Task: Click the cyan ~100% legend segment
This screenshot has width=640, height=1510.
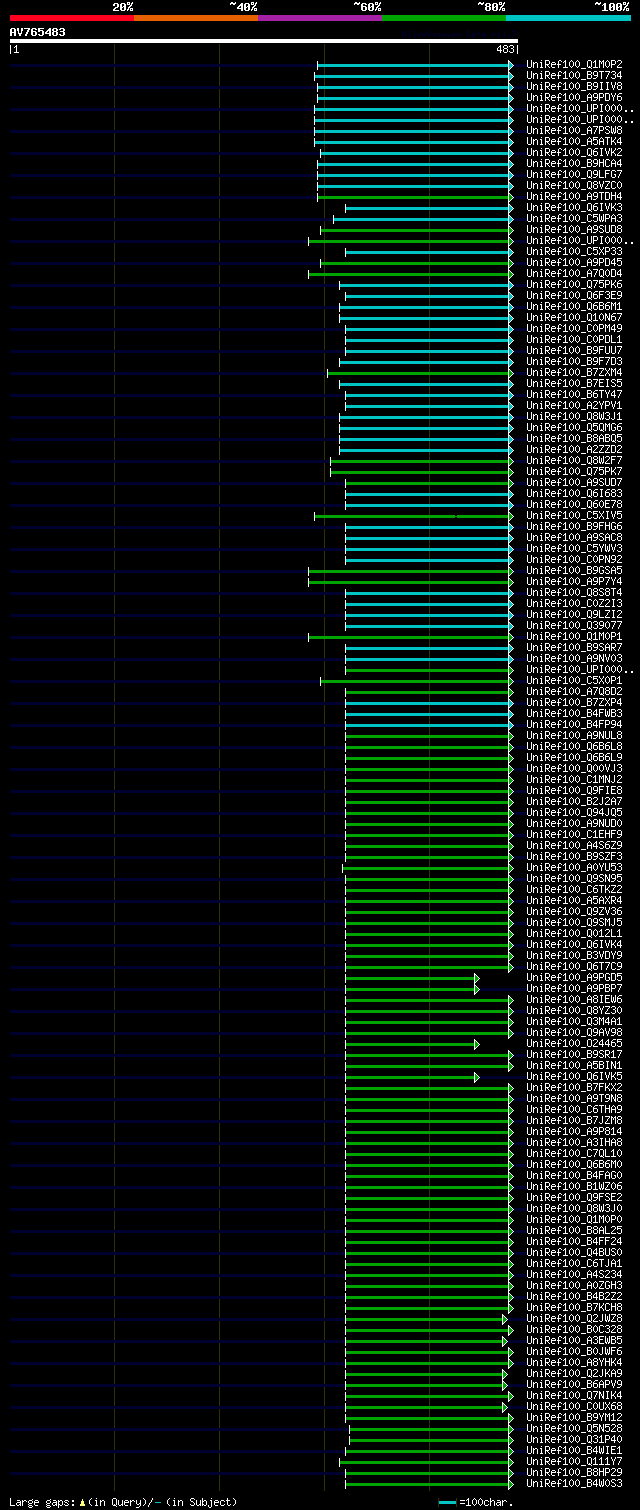Action: pyautogui.click(x=568, y=18)
